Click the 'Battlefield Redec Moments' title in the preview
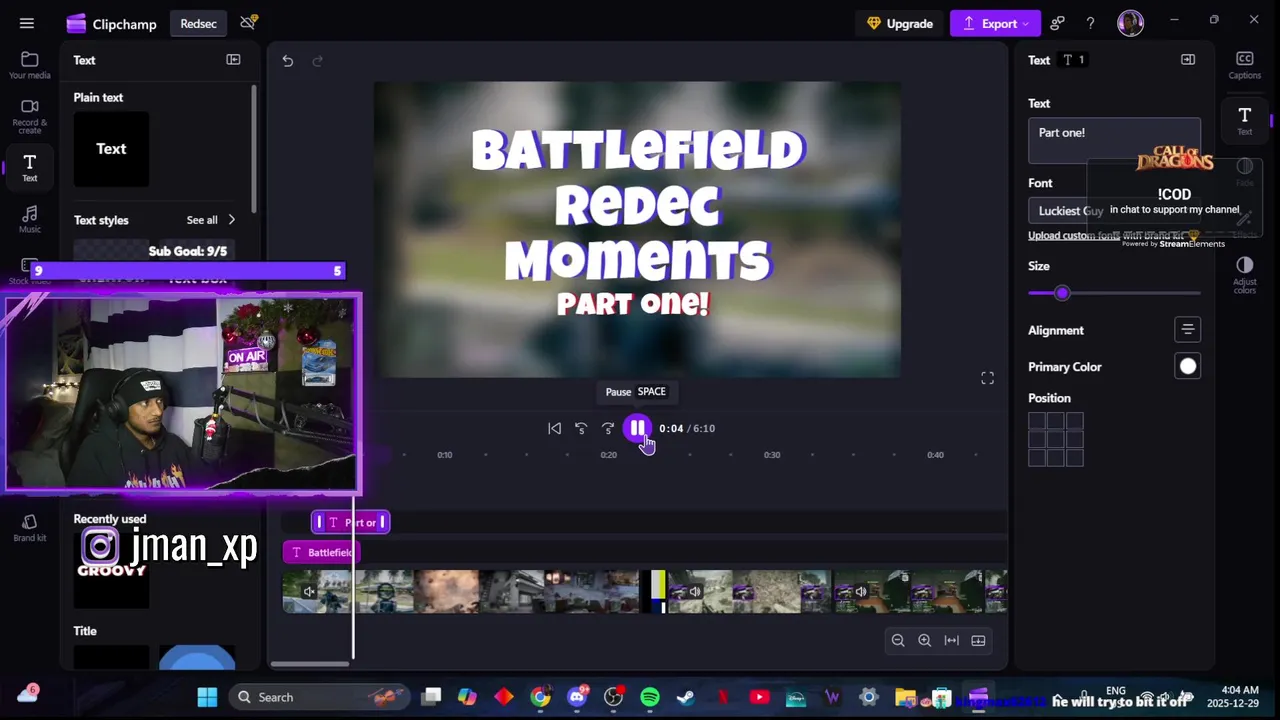The image size is (1280, 720). point(638,206)
